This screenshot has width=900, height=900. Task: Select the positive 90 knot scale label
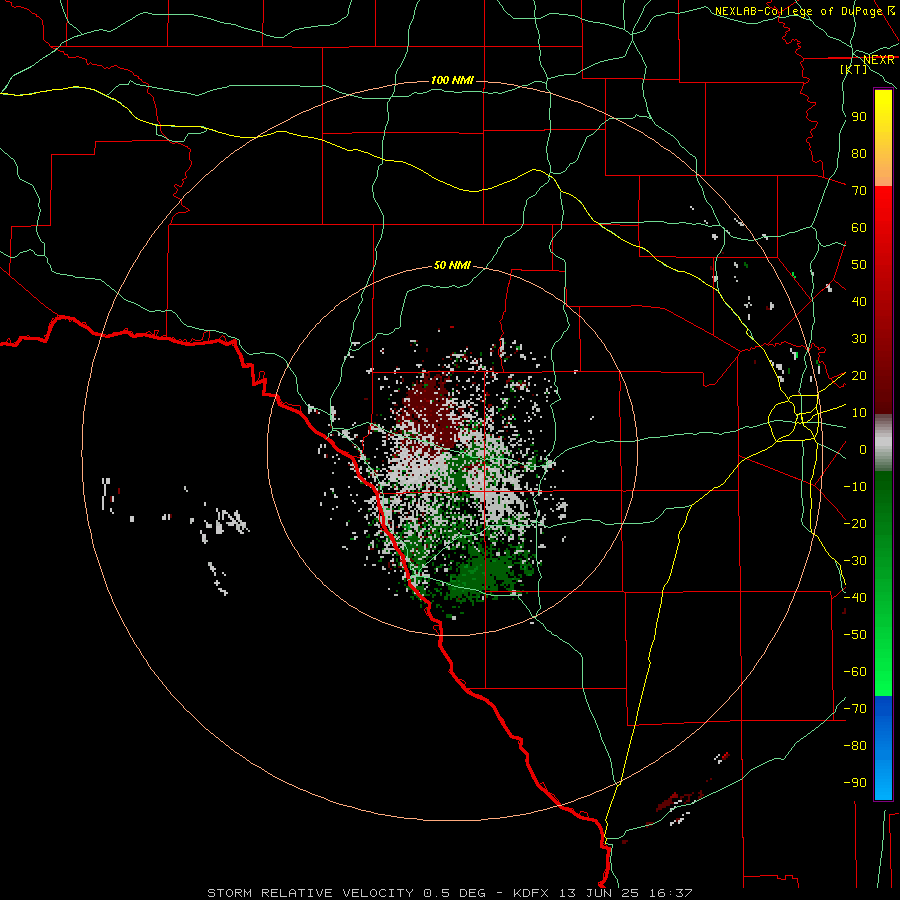click(x=859, y=117)
